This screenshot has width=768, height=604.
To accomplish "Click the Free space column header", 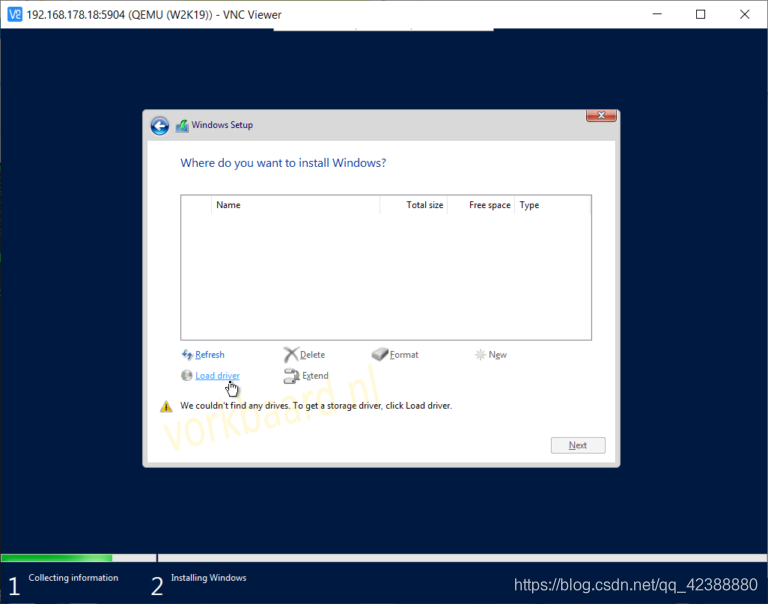I will [481, 205].
